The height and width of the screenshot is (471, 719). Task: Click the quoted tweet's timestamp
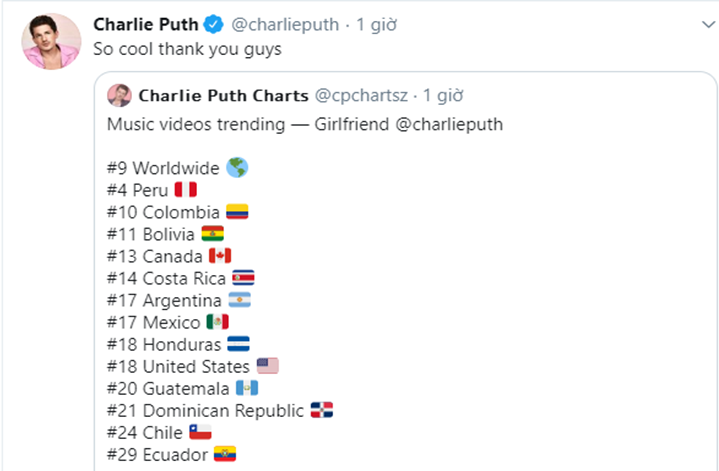(x=444, y=96)
